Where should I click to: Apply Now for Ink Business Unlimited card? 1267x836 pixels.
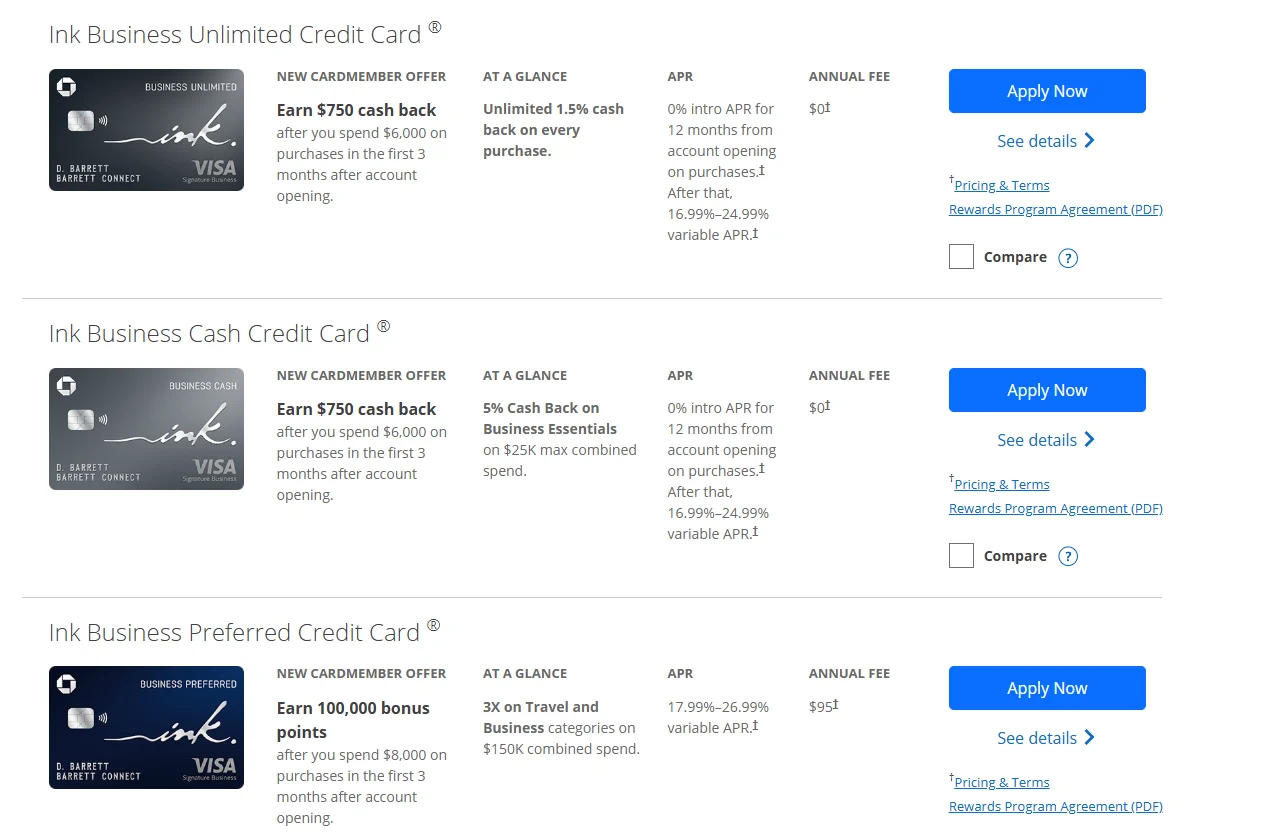coord(1047,91)
